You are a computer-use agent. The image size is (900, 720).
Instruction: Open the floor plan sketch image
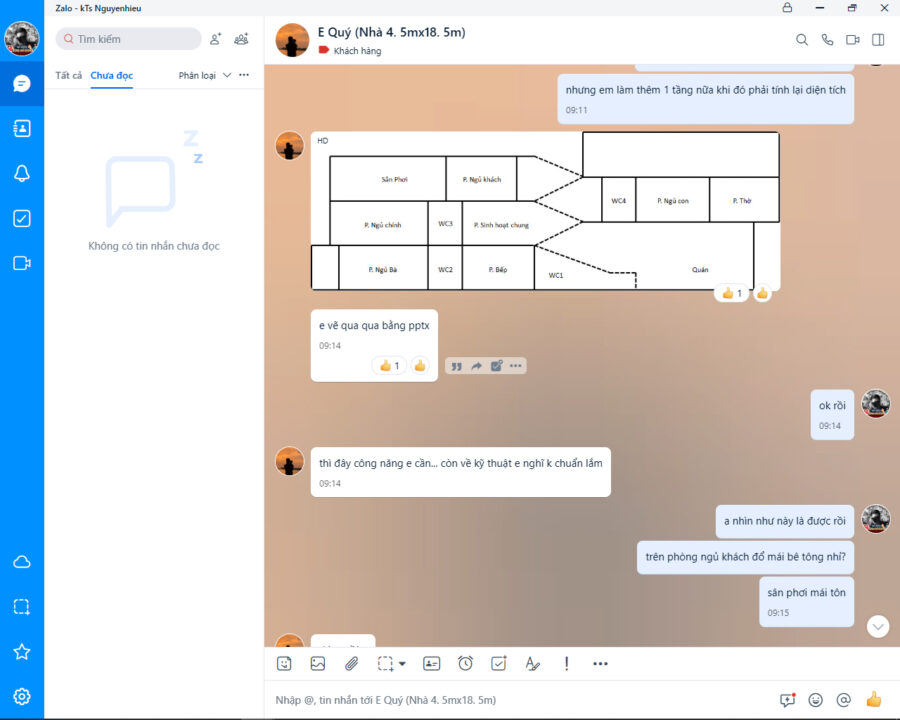point(545,211)
